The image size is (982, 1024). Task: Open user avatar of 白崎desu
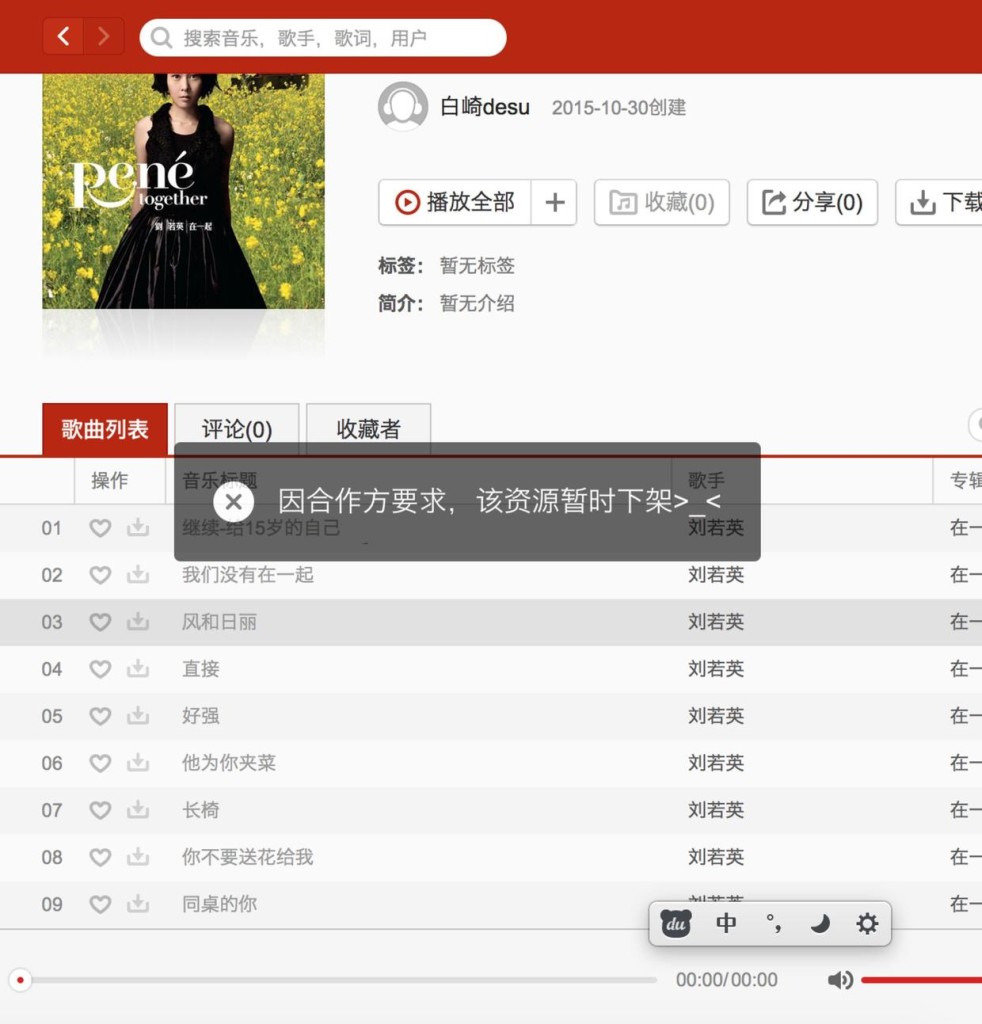click(403, 106)
